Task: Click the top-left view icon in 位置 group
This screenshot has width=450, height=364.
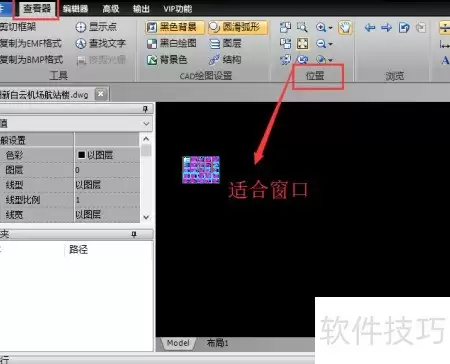Action: pyautogui.click(x=285, y=27)
